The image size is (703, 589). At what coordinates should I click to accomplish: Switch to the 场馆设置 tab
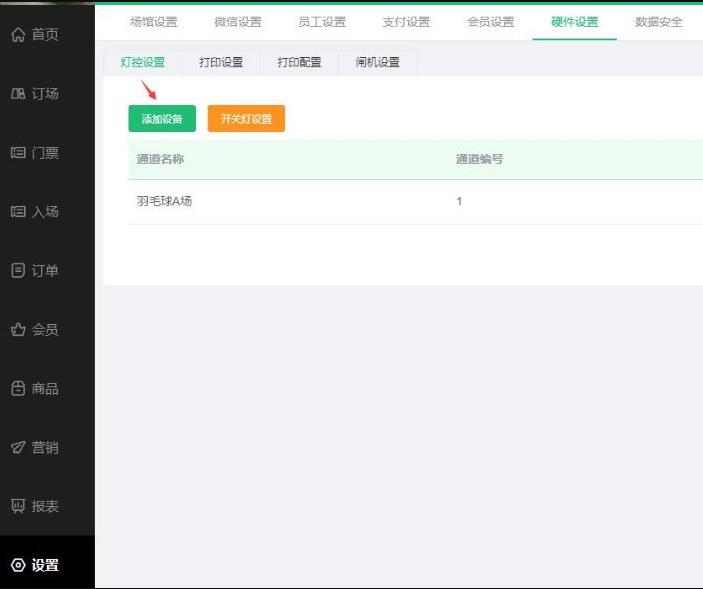point(153,22)
